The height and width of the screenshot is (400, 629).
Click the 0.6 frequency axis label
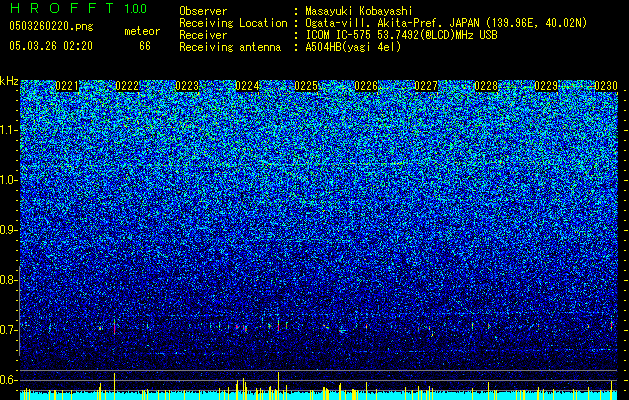(8, 380)
